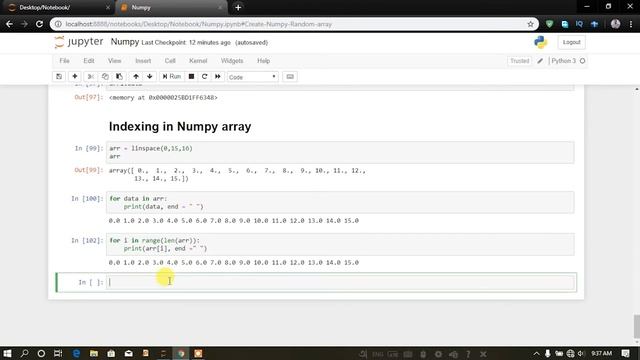Click the Jupyter logo
The width and height of the screenshot is (640, 360).
pyautogui.click(x=79, y=42)
